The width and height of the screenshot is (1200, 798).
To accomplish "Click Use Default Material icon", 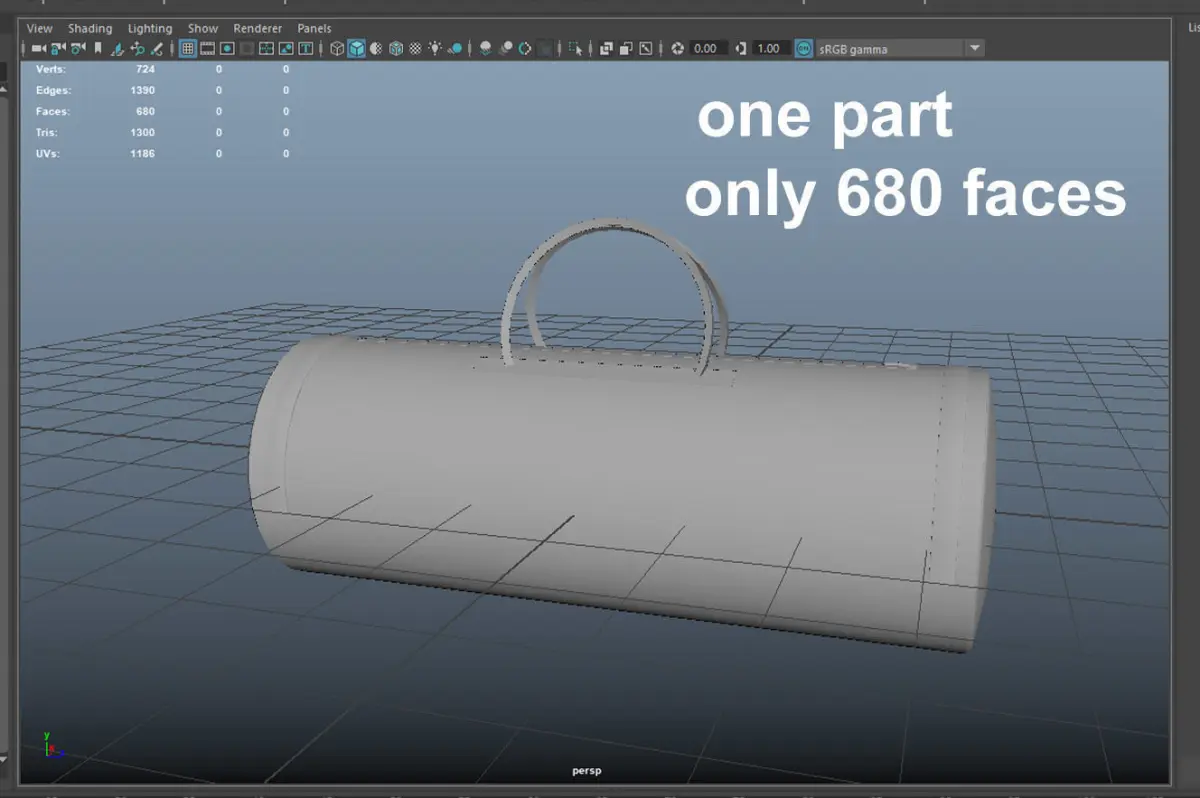I will coord(376,48).
